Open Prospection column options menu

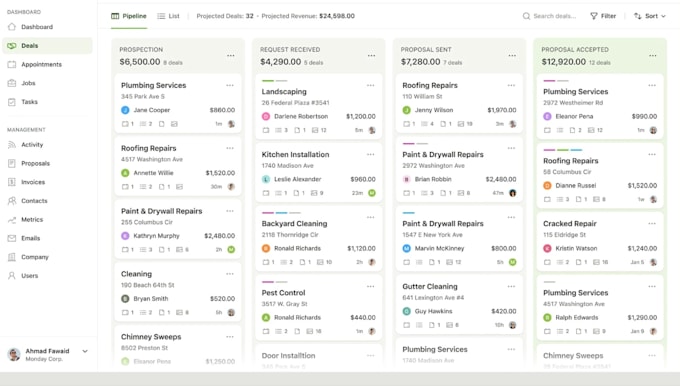coord(231,56)
